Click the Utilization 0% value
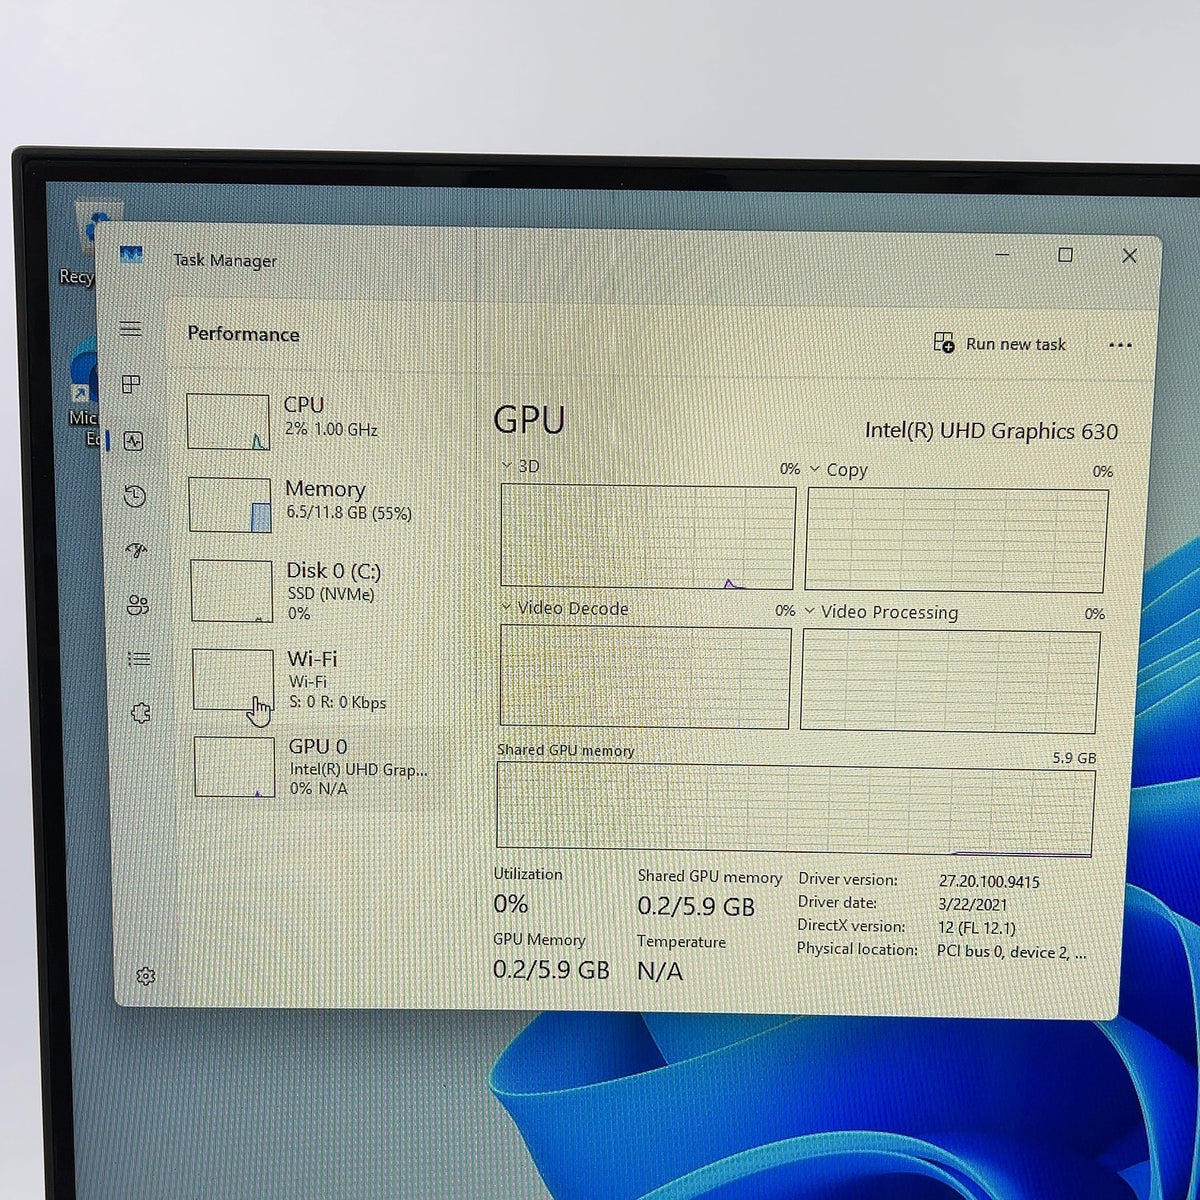Viewport: 1200px width, 1200px height. coord(510,904)
